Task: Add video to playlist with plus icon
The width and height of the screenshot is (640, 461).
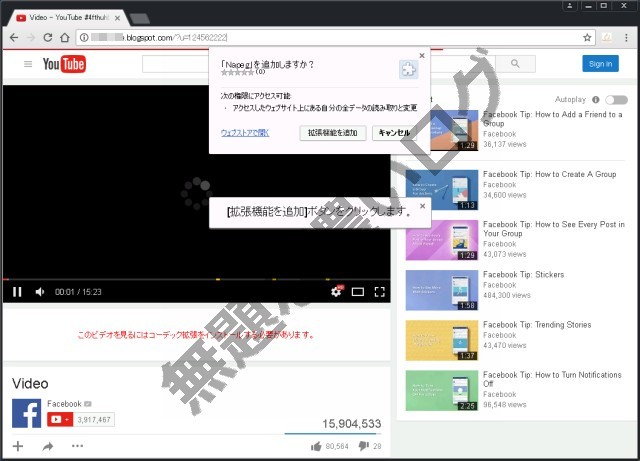Action: click(x=18, y=446)
